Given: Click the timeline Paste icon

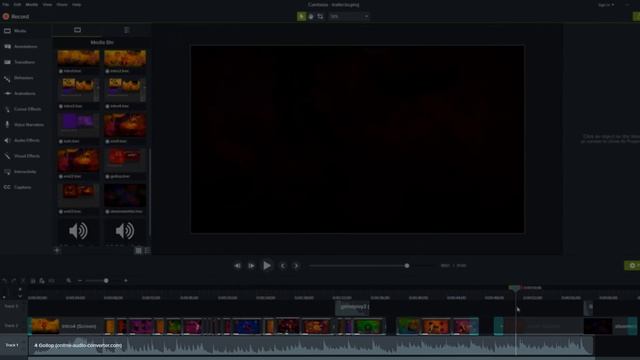Looking at the screenshot, I should [x=42, y=281].
